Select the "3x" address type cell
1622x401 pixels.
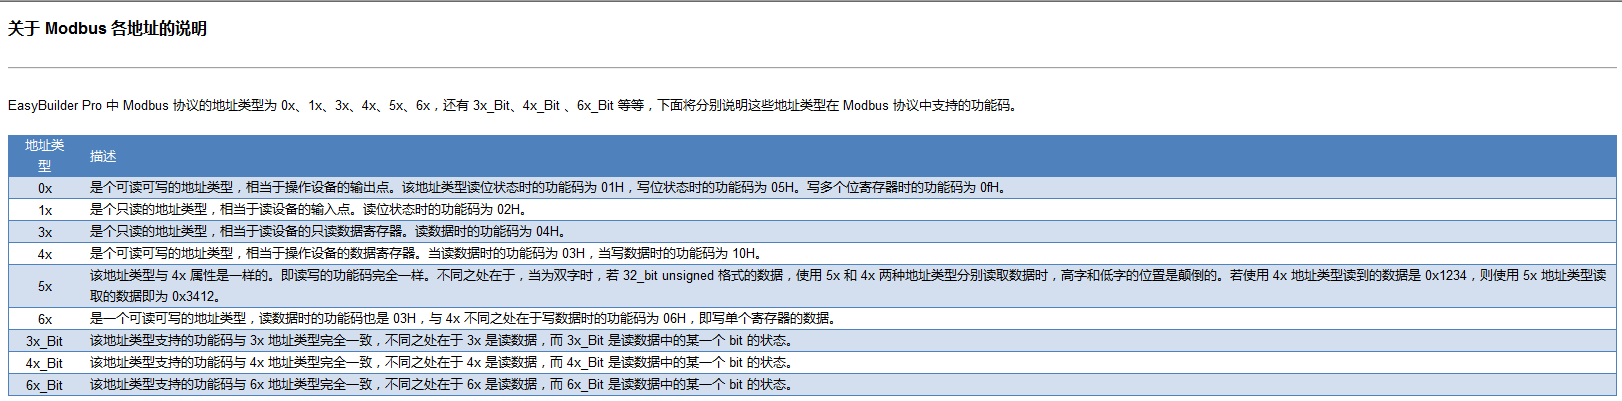point(45,232)
